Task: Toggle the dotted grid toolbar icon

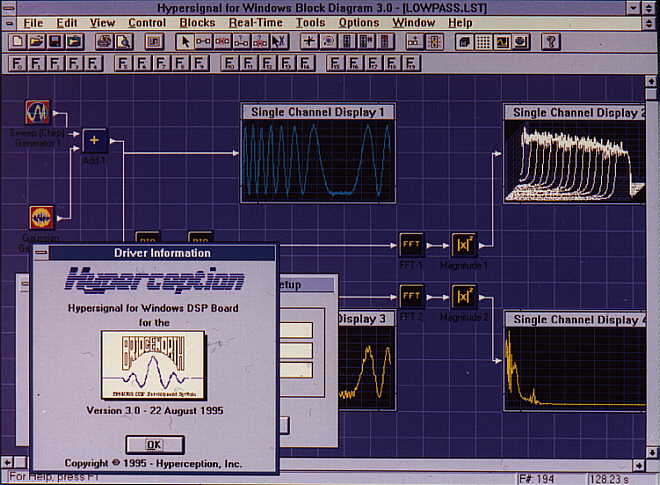Action: tap(484, 42)
